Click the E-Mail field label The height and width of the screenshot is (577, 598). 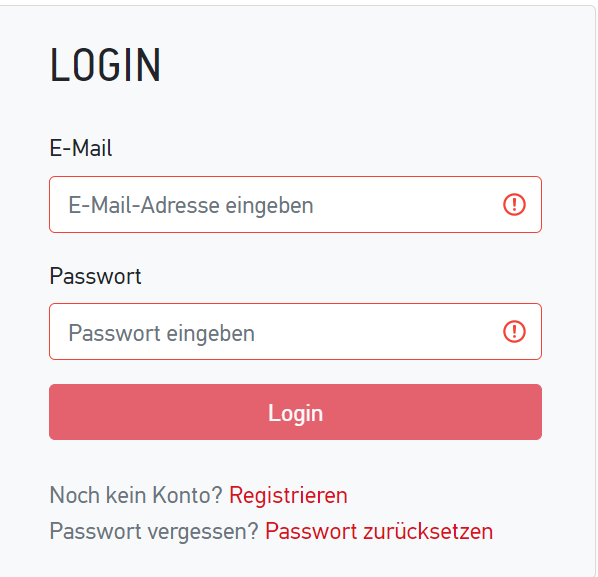click(x=80, y=148)
